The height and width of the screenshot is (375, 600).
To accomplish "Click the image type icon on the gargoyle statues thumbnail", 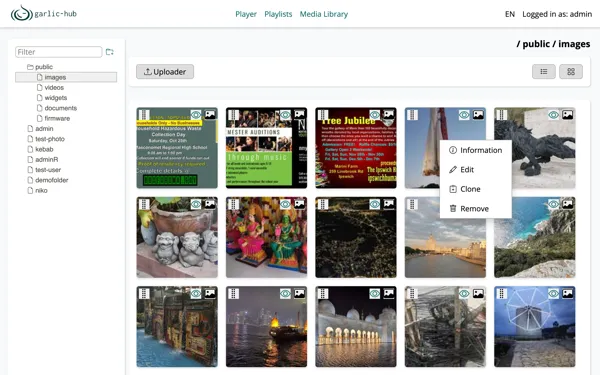I will [x=210, y=204].
